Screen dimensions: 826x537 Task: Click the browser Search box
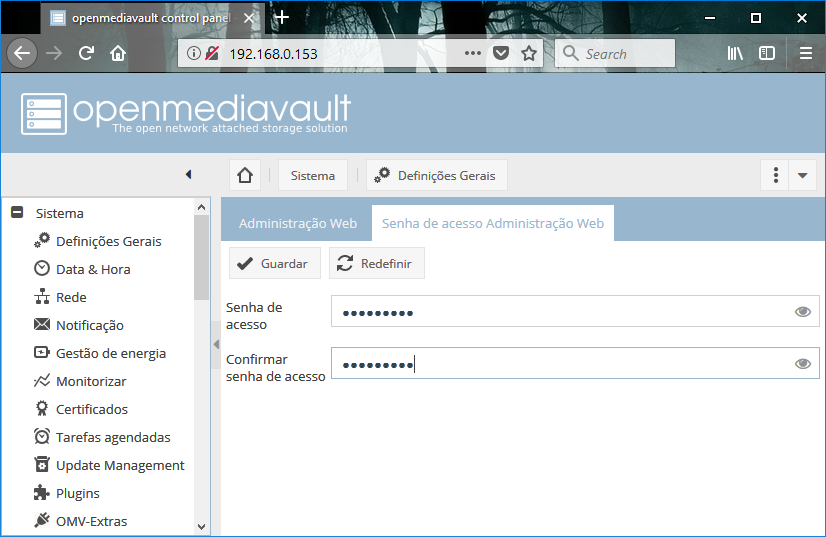pyautogui.click(x=615, y=53)
